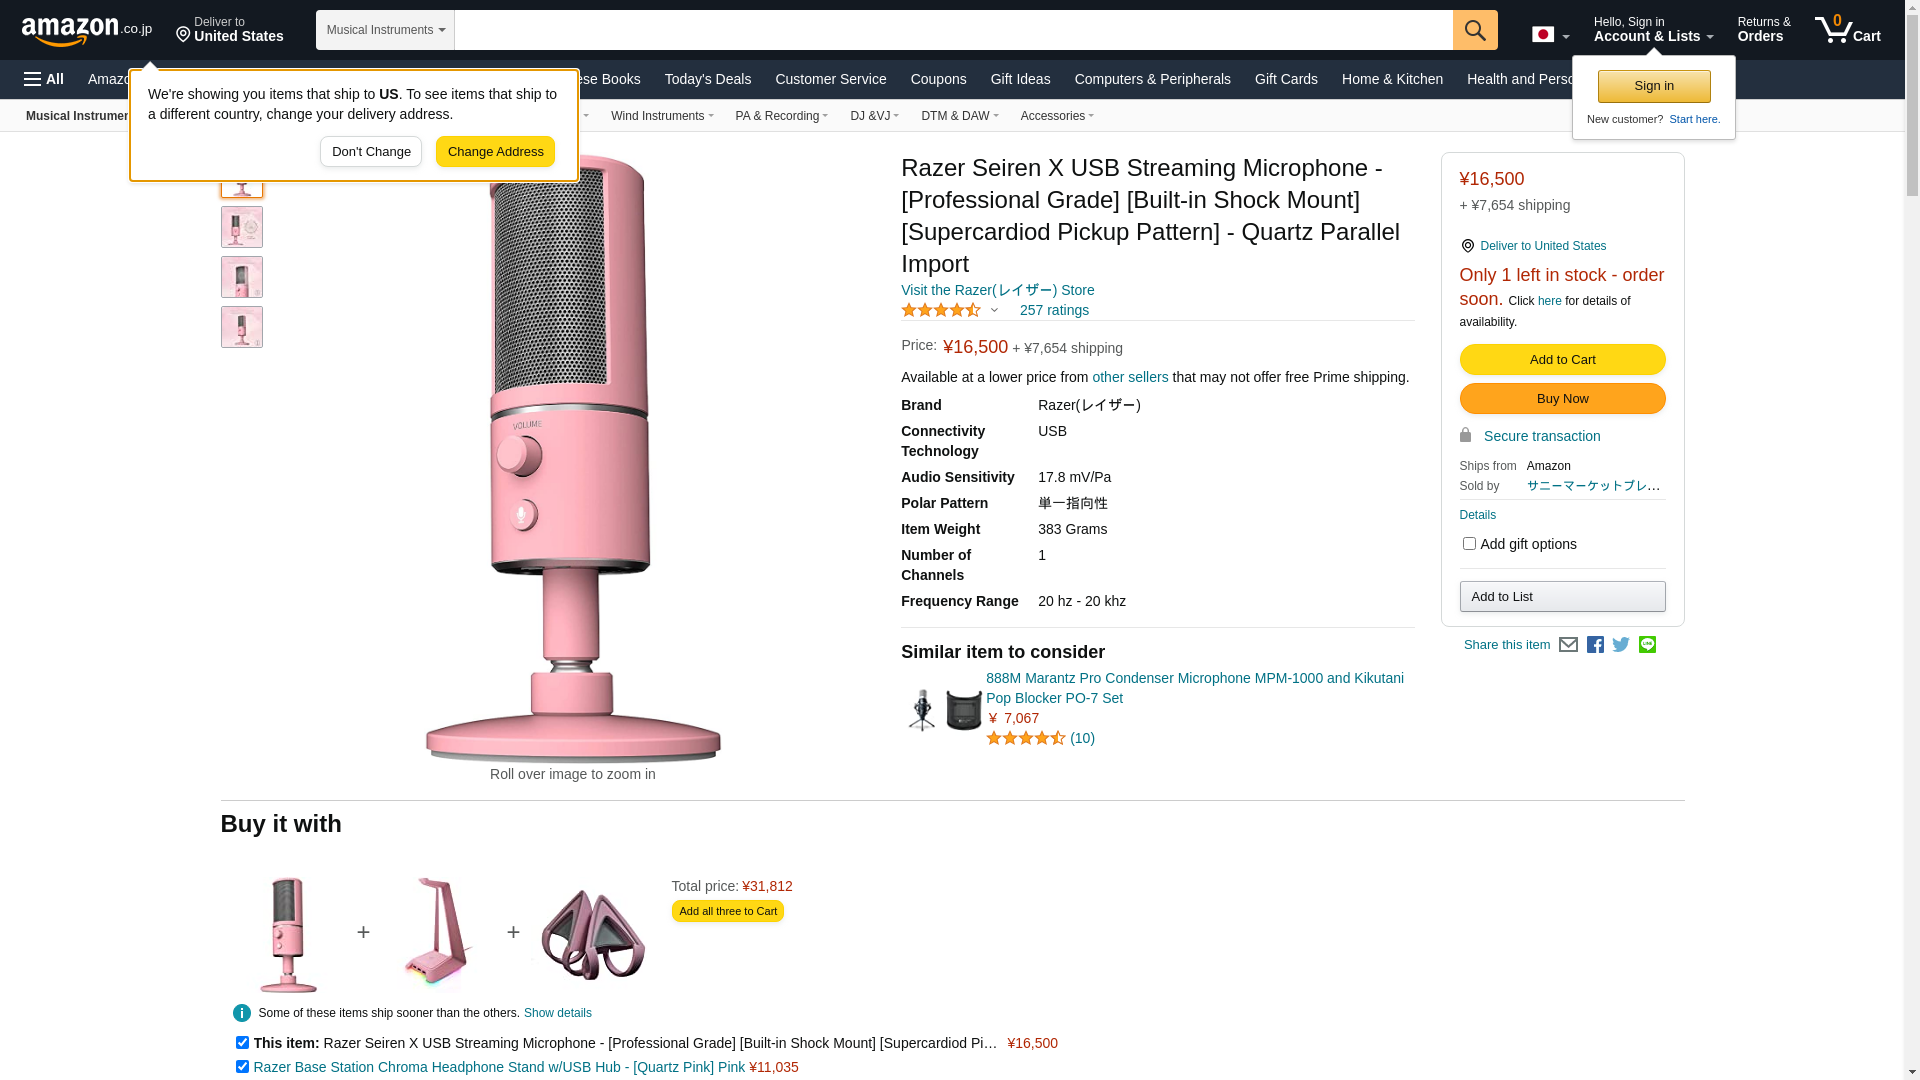Open the Musical Instruments search category dropdown
The height and width of the screenshot is (1080, 1920).
click(x=385, y=30)
